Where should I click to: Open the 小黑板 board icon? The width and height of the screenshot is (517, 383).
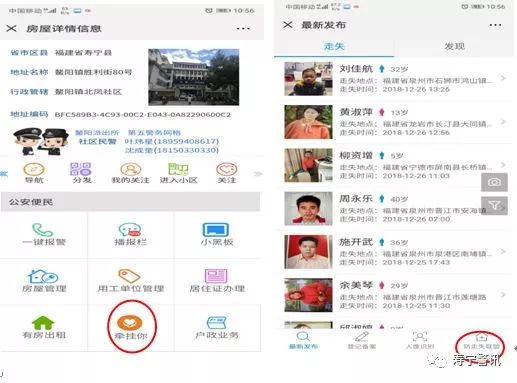click(x=216, y=230)
